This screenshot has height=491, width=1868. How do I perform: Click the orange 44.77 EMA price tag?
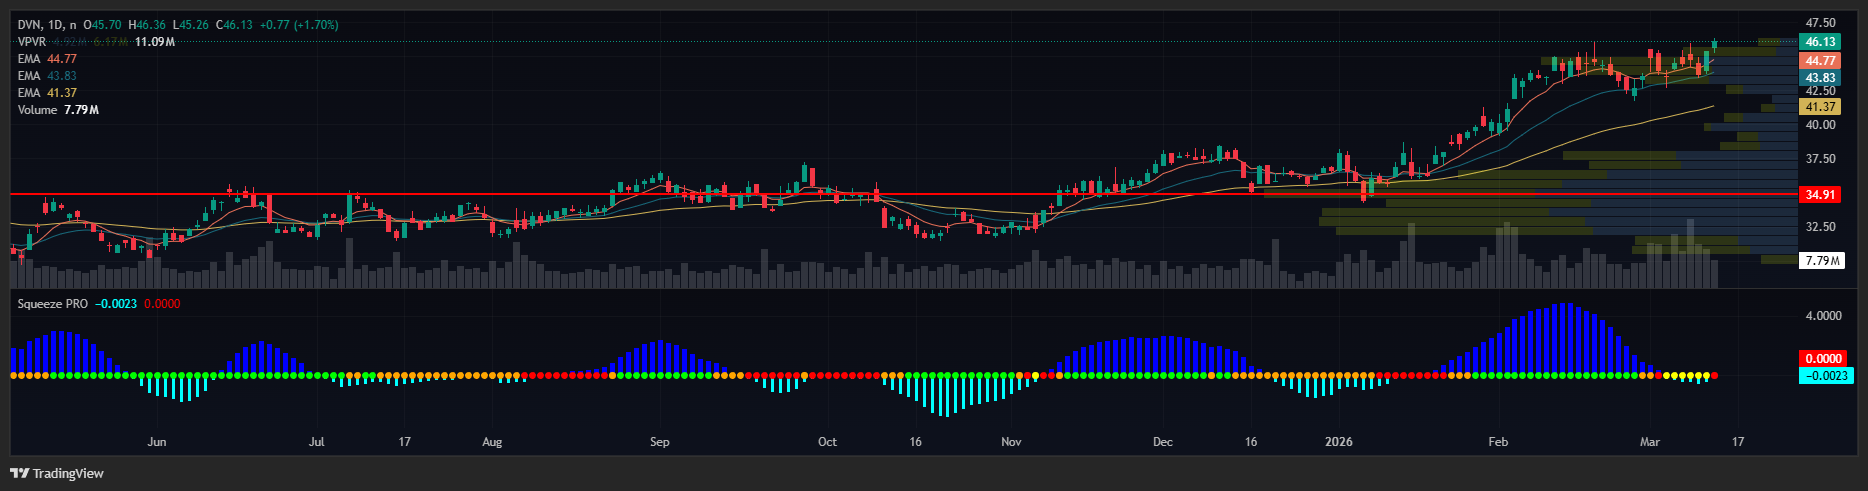pyautogui.click(x=1820, y=61)
